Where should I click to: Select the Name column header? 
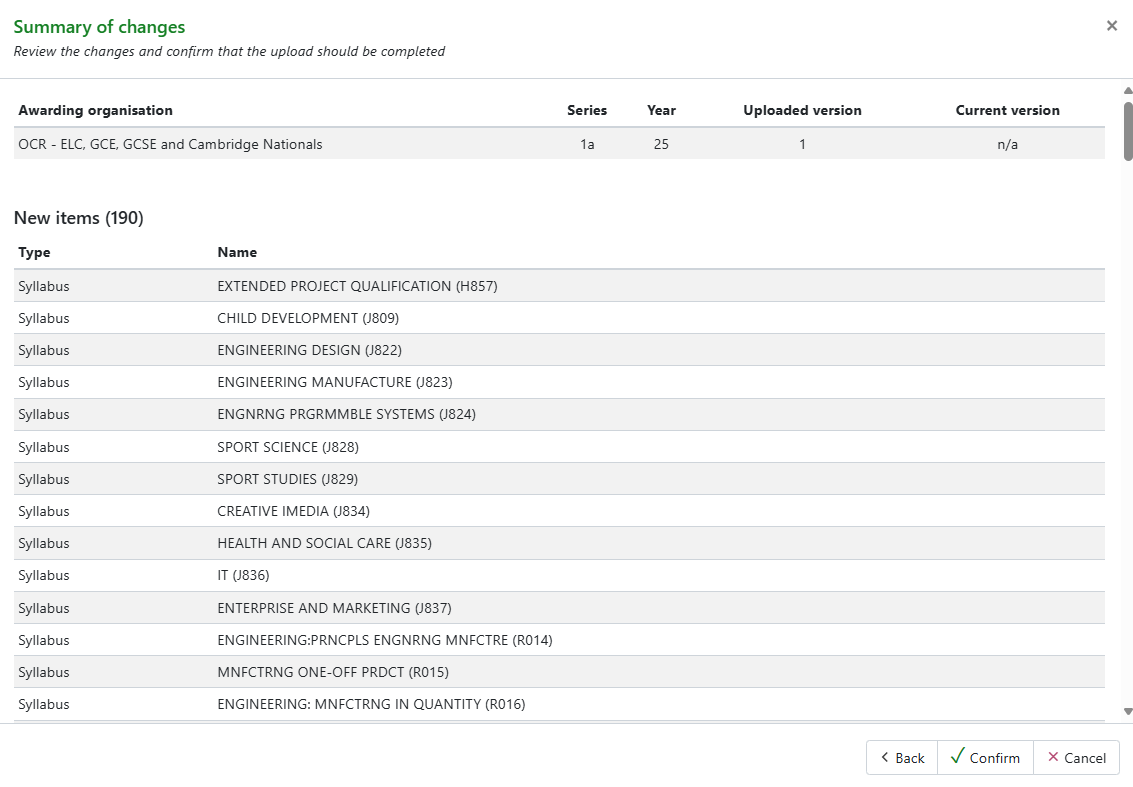tap(237, 252)
